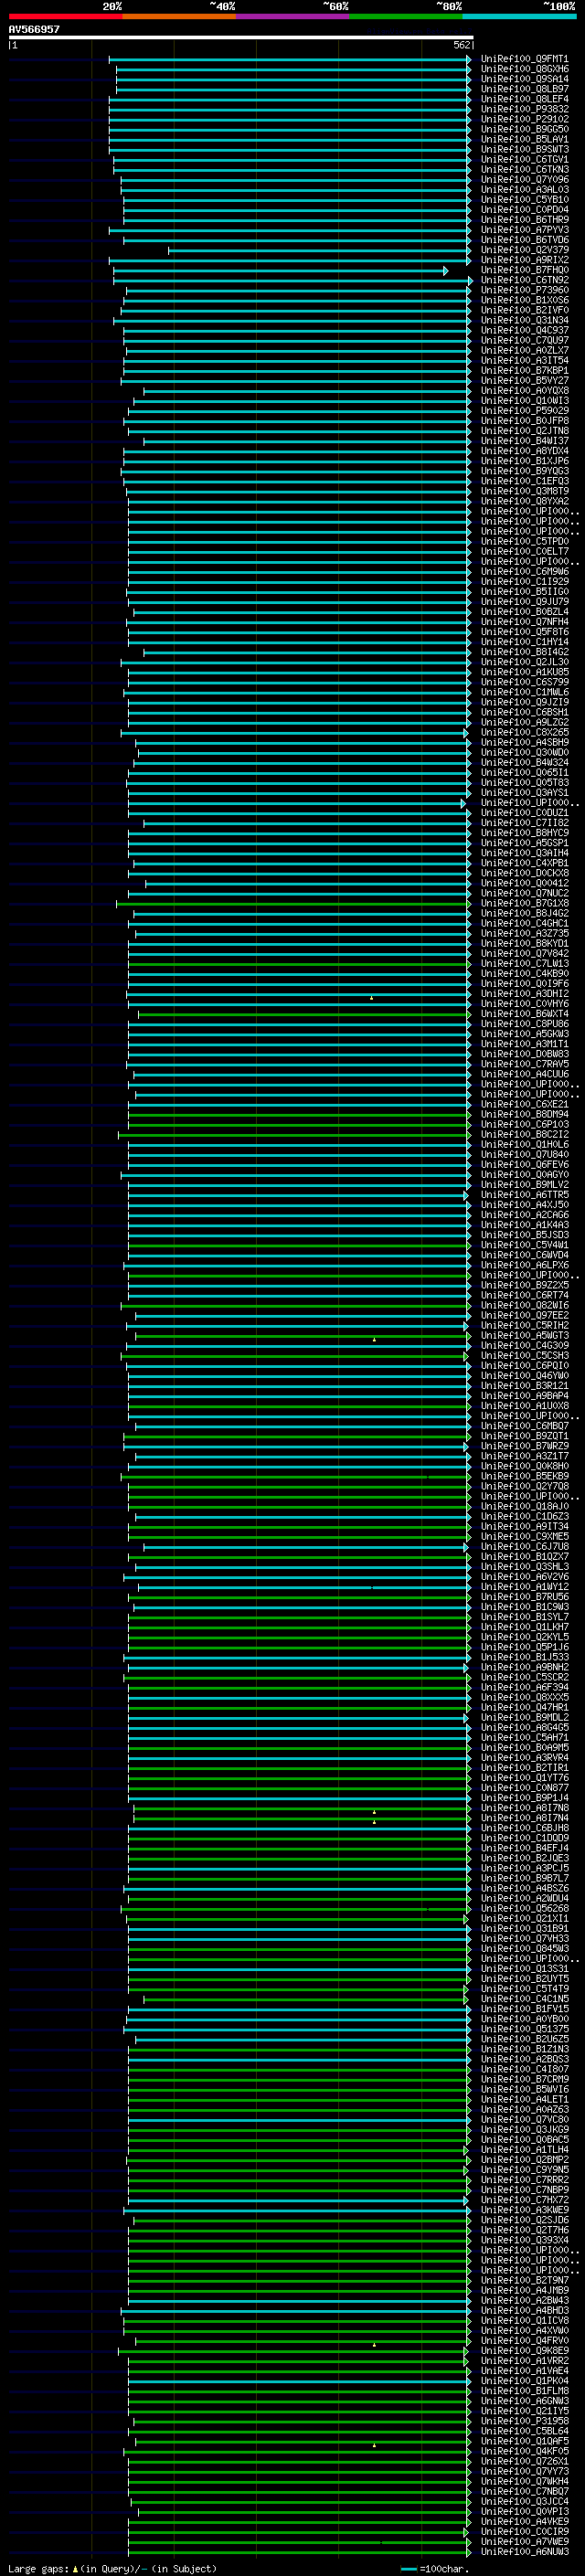The height and width of the screenshot is (2576, 585).
Task: Click the UniRef100_B9GG50 label
Action: [x=524, y=129]
